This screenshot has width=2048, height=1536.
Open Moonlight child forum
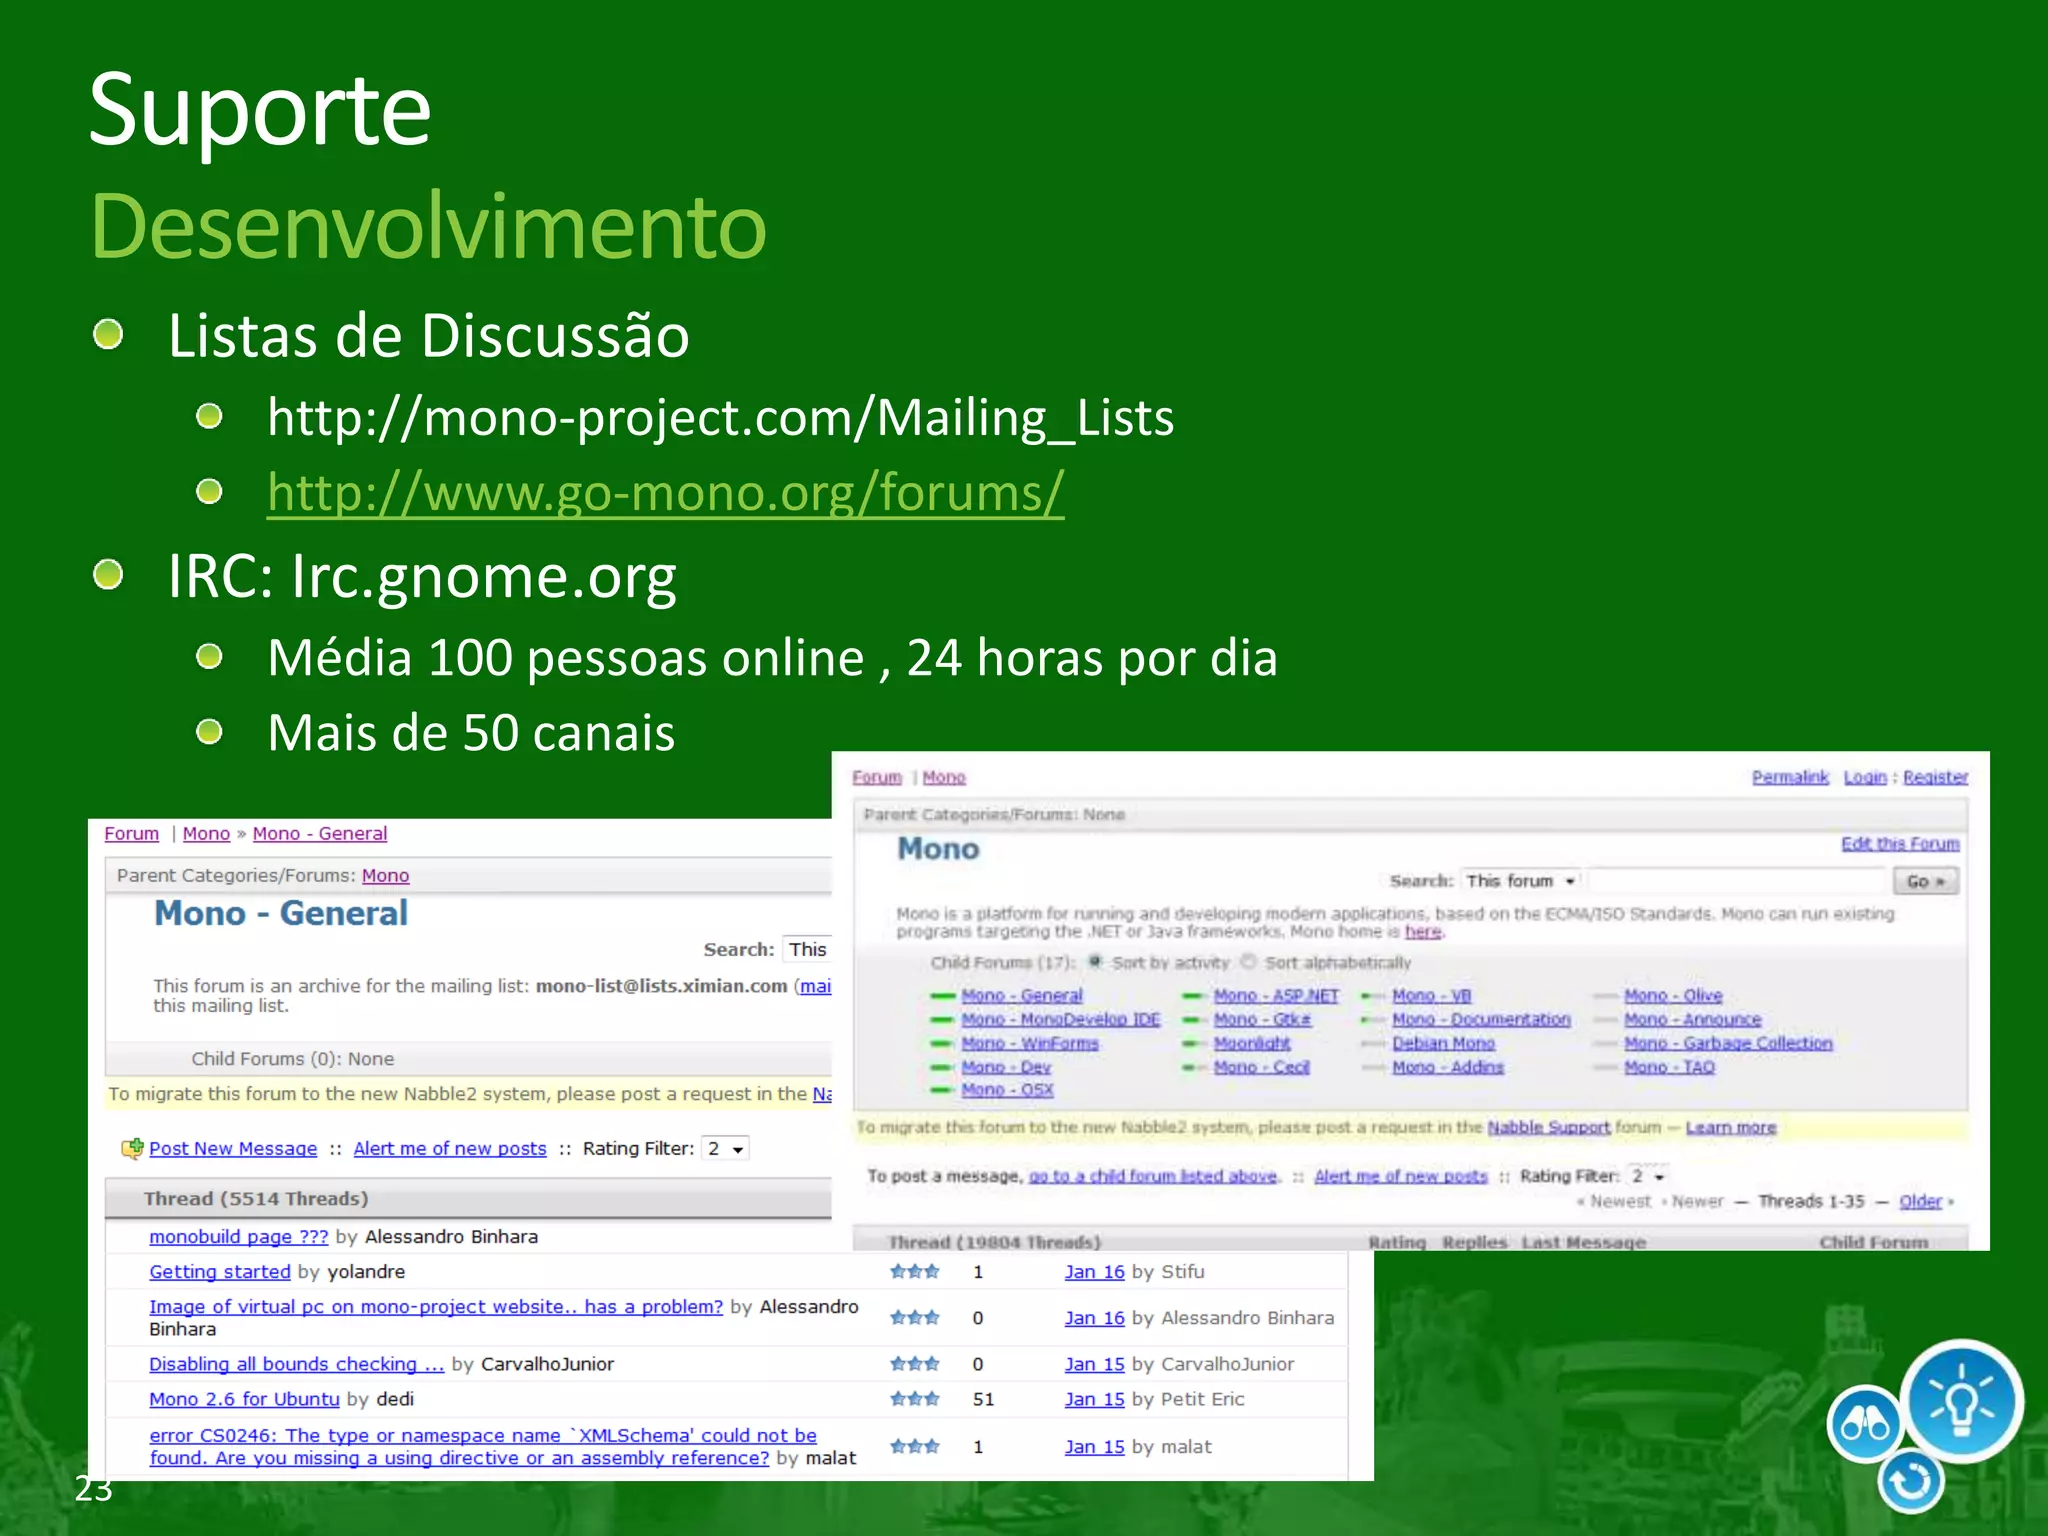[1252, 1043]
